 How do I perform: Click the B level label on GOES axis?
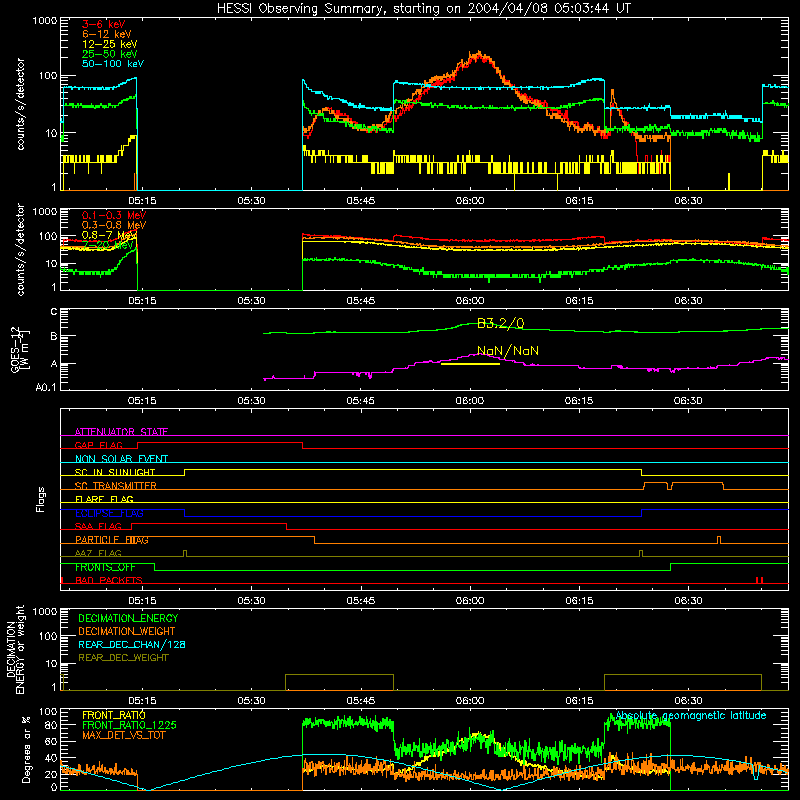coord(54,336)
